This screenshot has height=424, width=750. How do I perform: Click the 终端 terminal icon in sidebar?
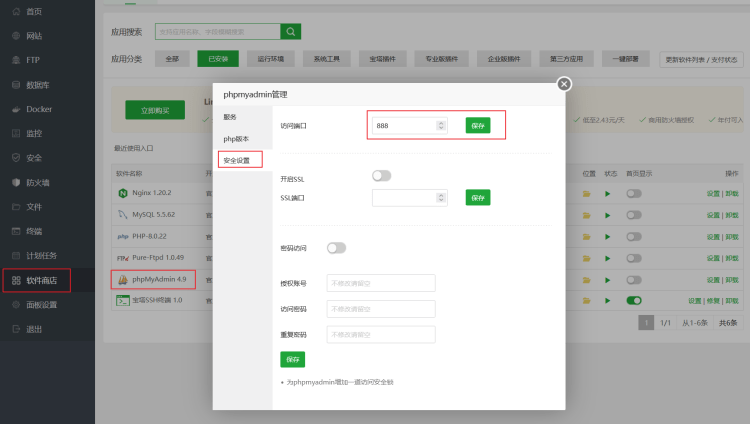[16, 231]
